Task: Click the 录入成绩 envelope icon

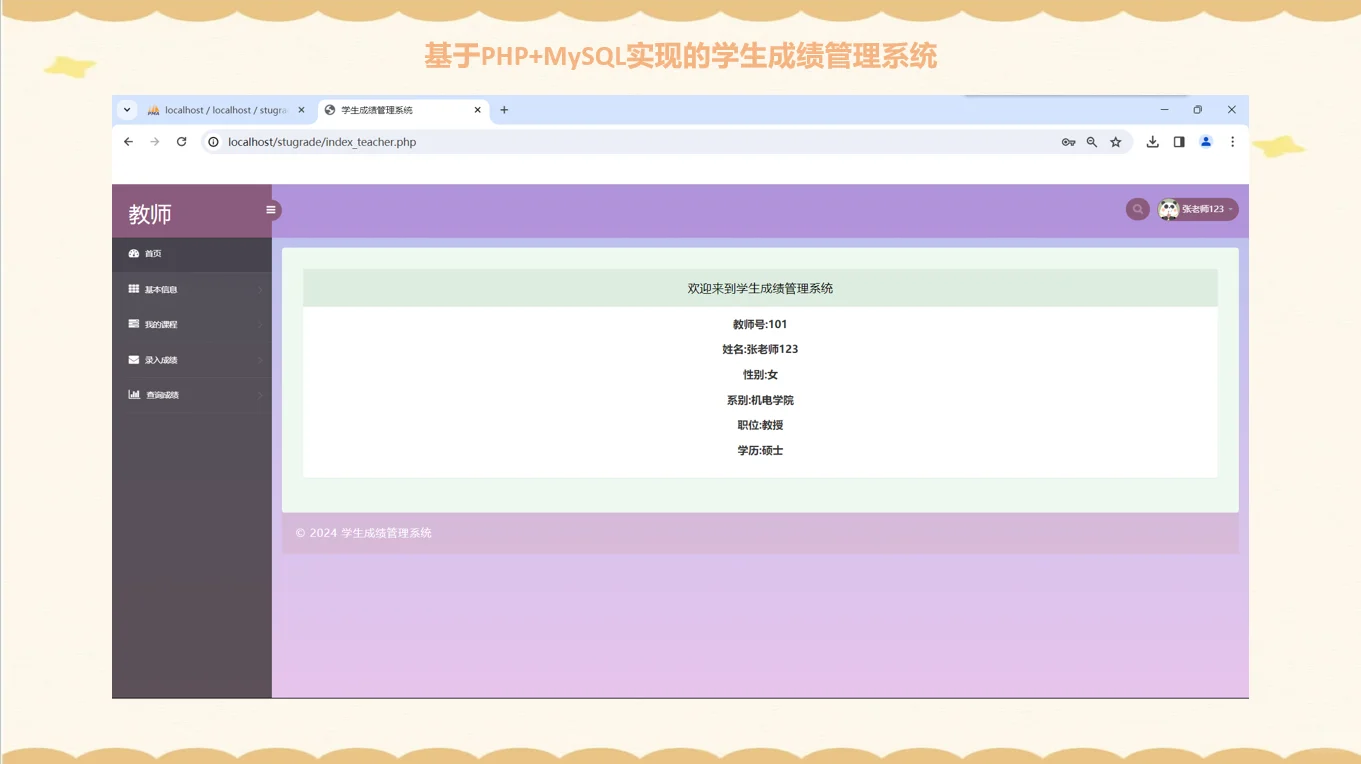Action: coord(134,359)
